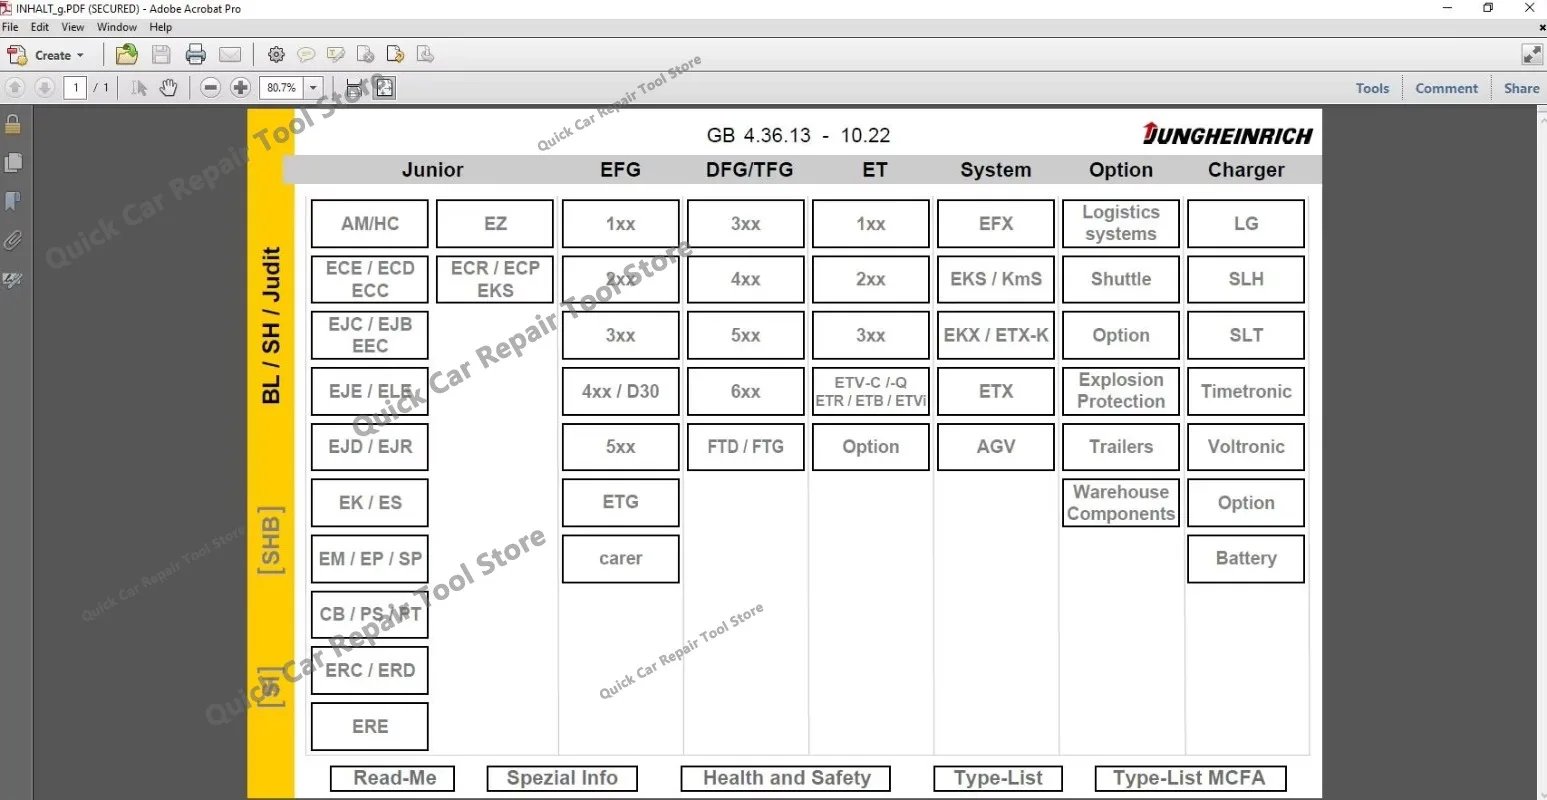Click the Open file folder icon
1547x800 pixels.
126,55
